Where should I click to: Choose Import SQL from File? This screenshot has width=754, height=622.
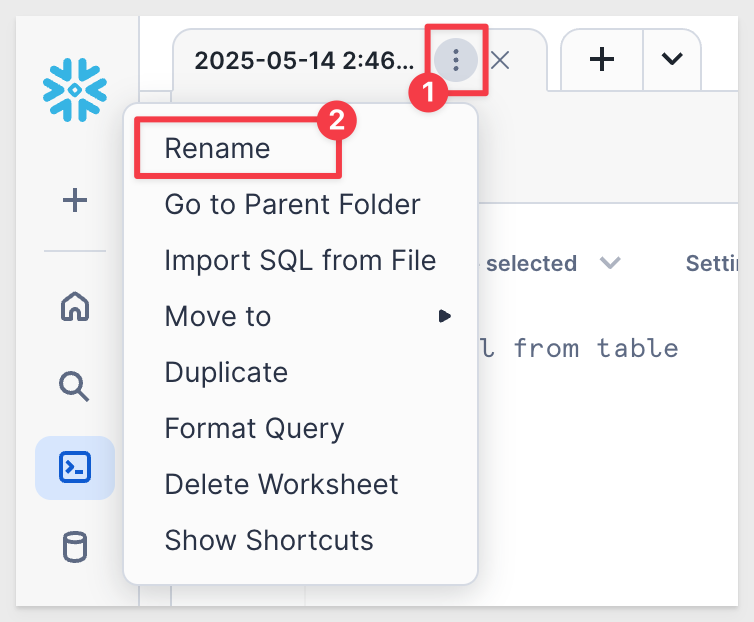coord(300,260)
